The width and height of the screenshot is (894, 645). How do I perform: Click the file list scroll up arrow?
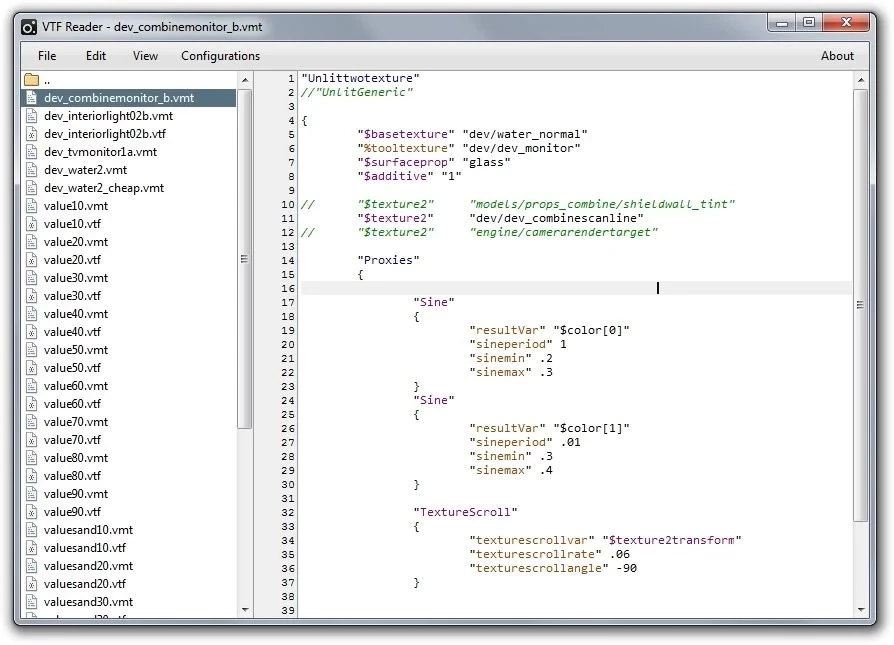[x=244, y=79]
